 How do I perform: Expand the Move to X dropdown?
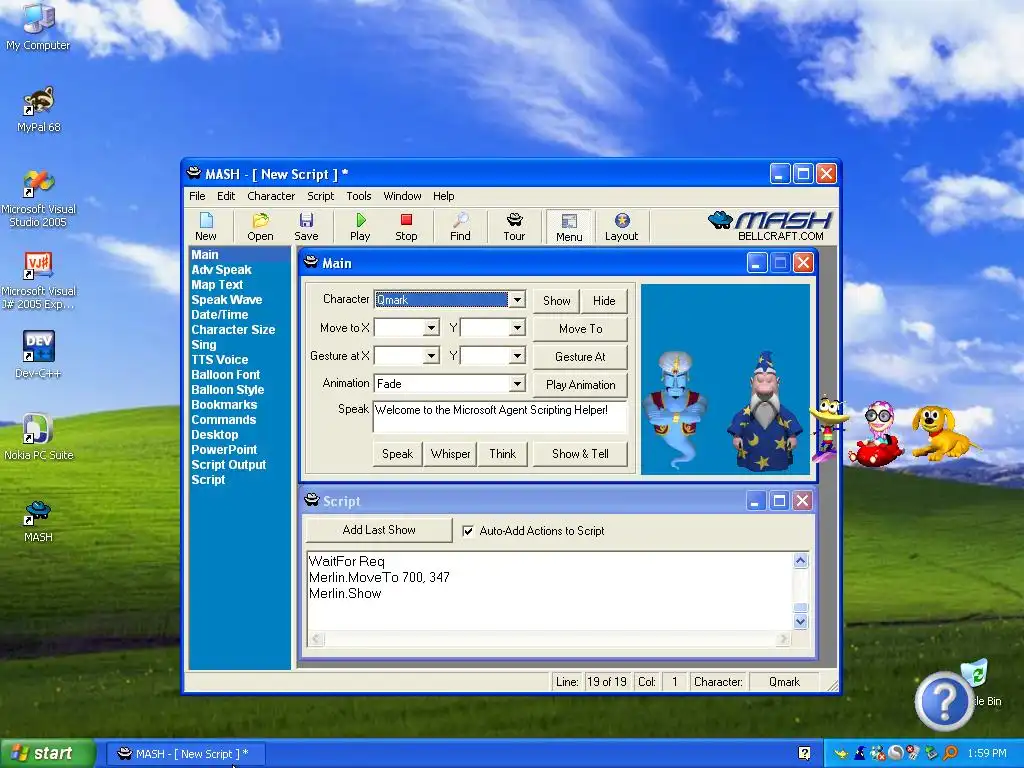click(x=431, y=328)
